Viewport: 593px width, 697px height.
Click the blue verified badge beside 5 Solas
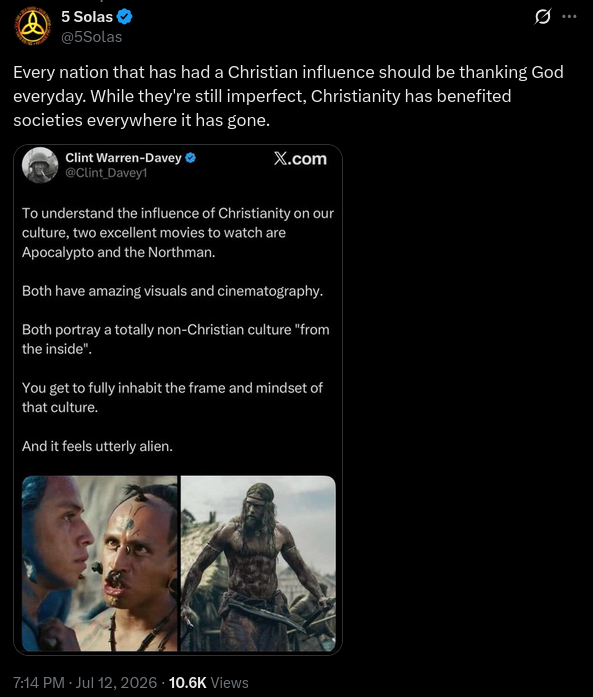(x=124, y=17)
